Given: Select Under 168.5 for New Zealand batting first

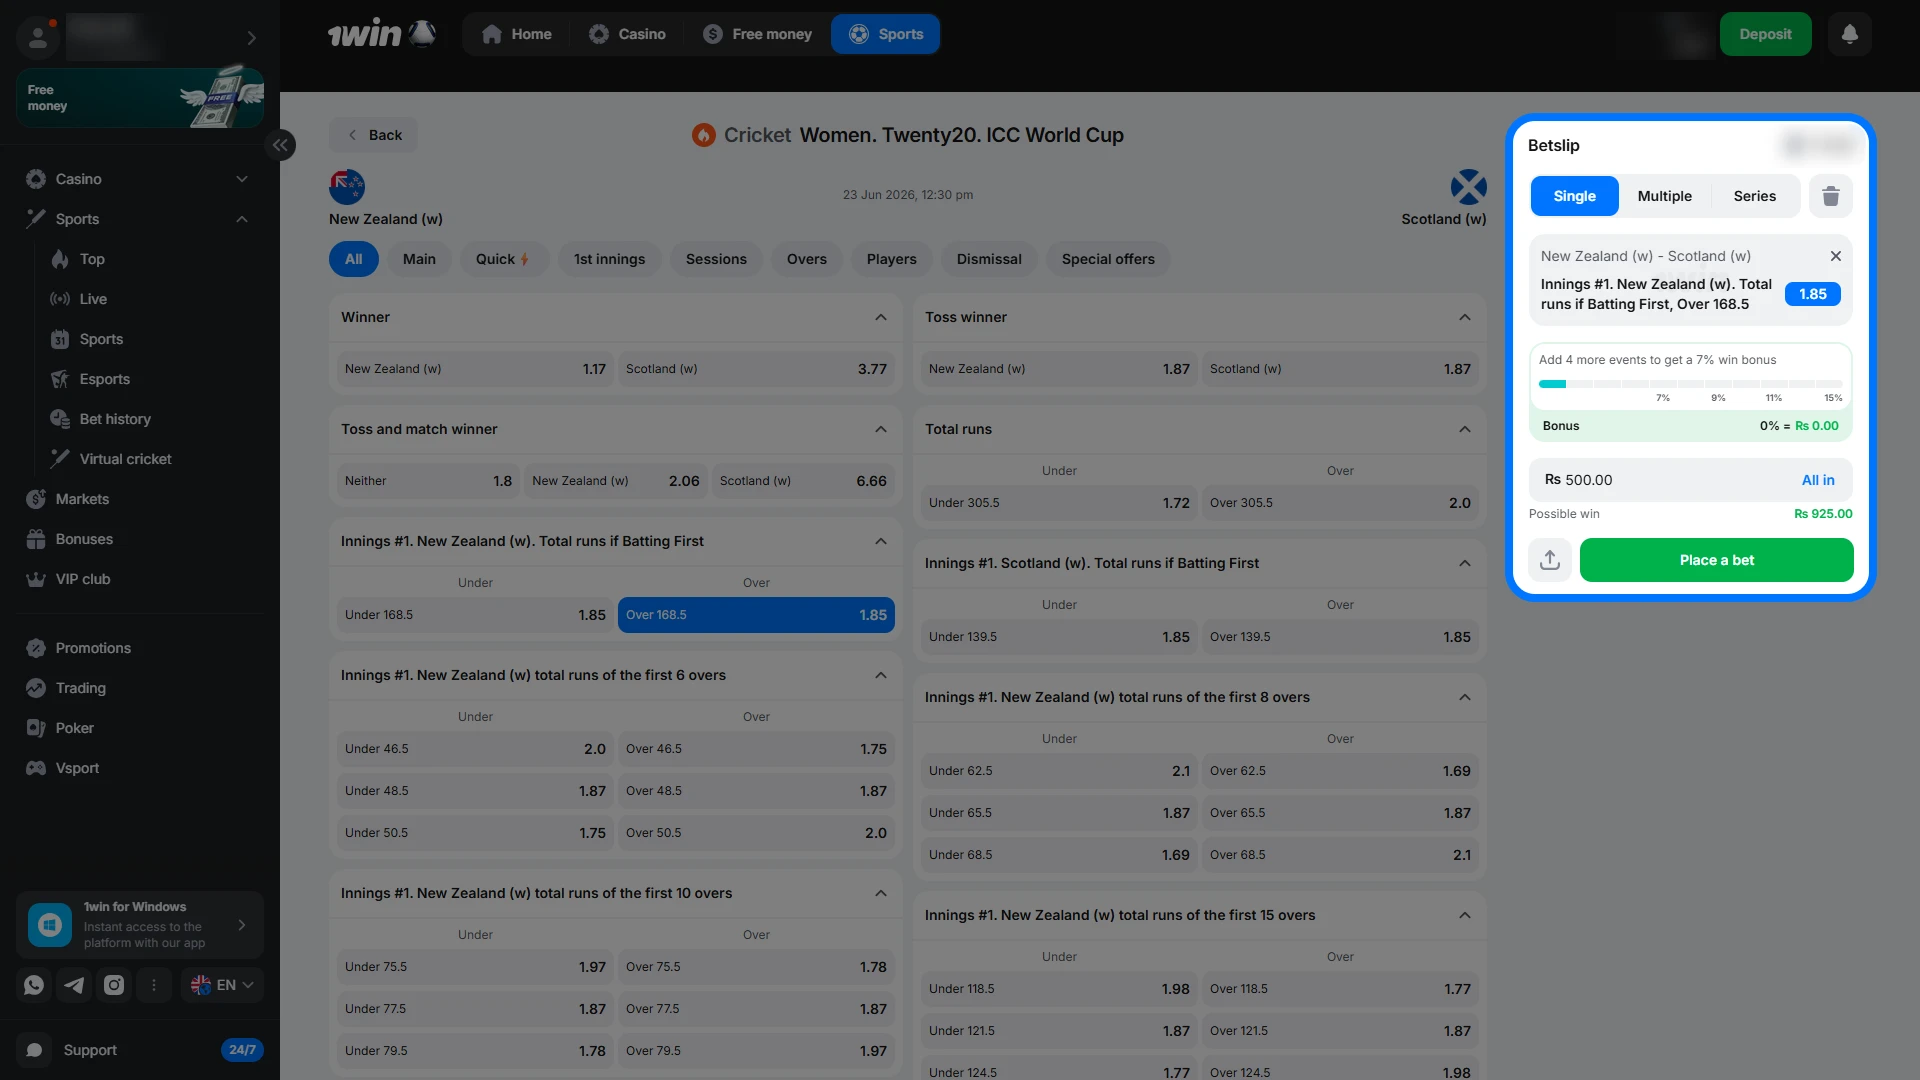Looking at the screenshot, I should pos(475,615).
